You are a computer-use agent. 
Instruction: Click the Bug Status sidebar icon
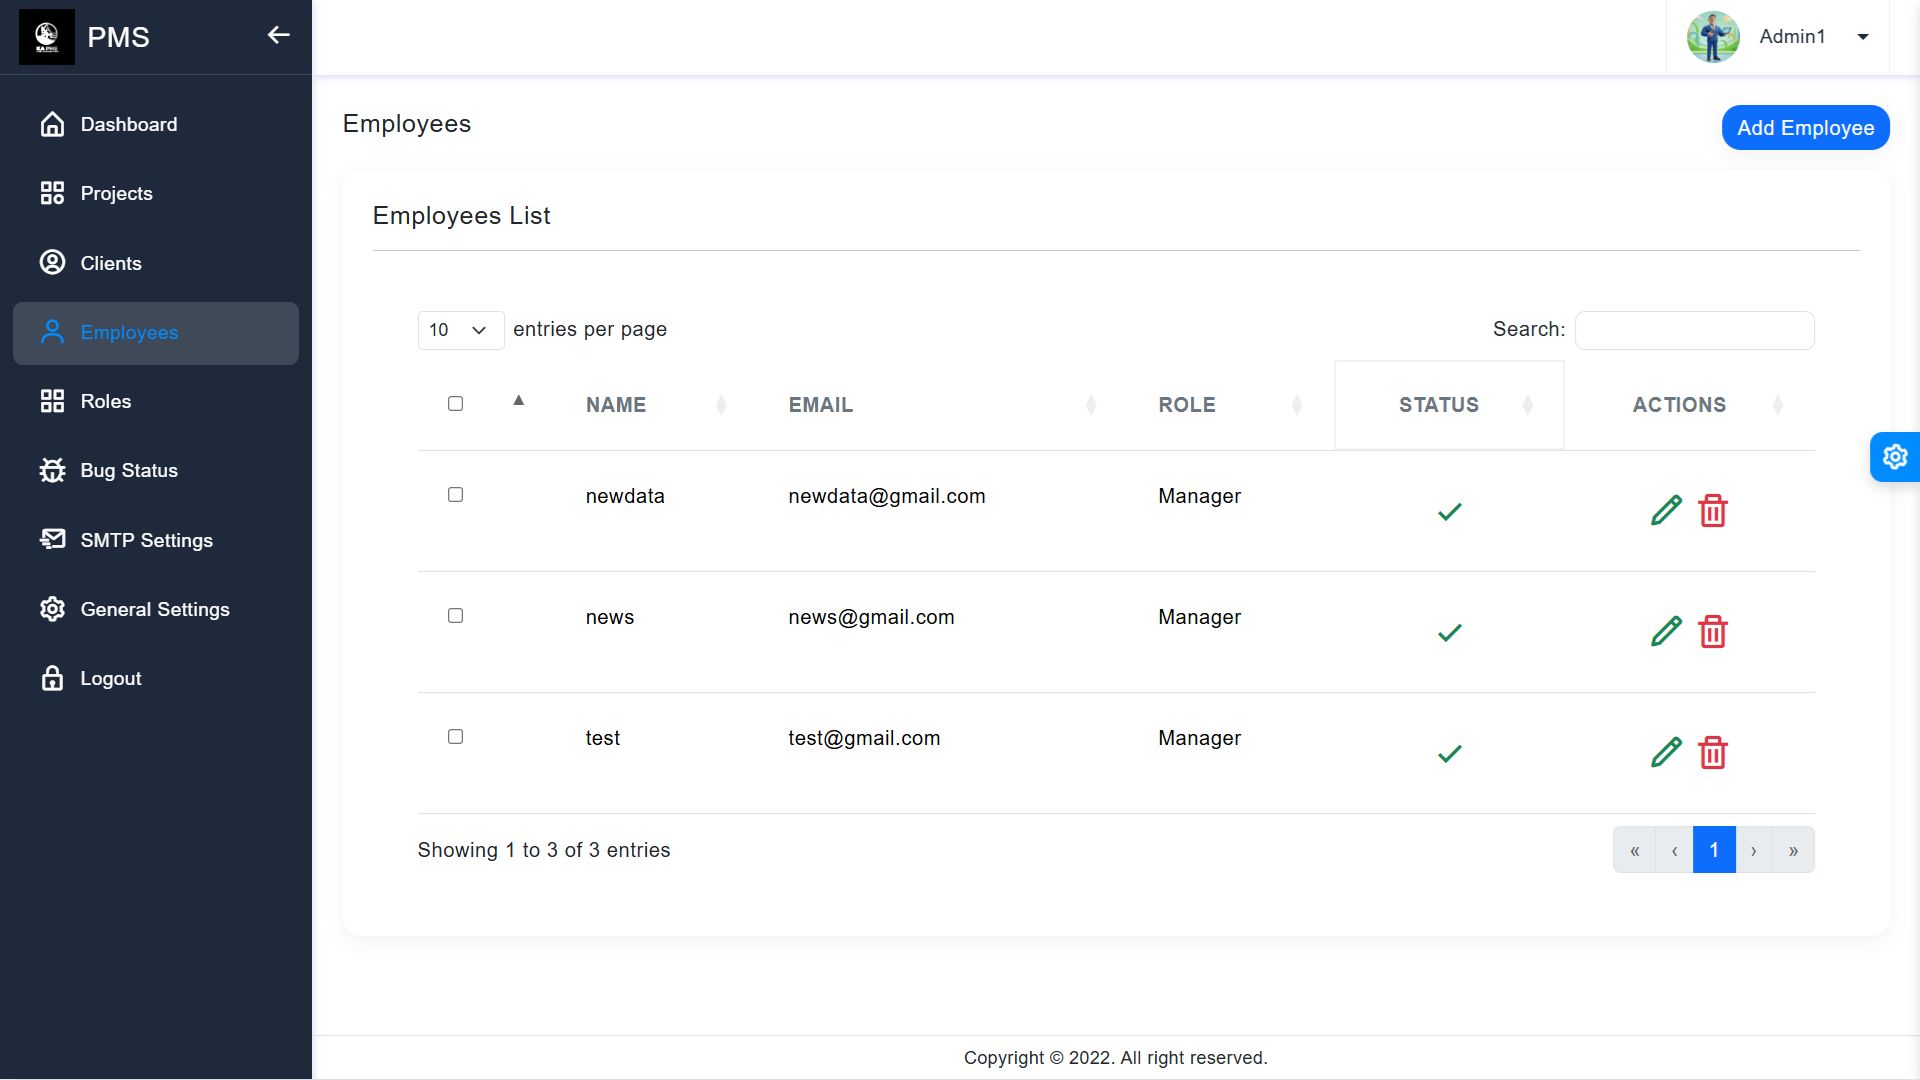pyautogui.click(x=52, y=470)
